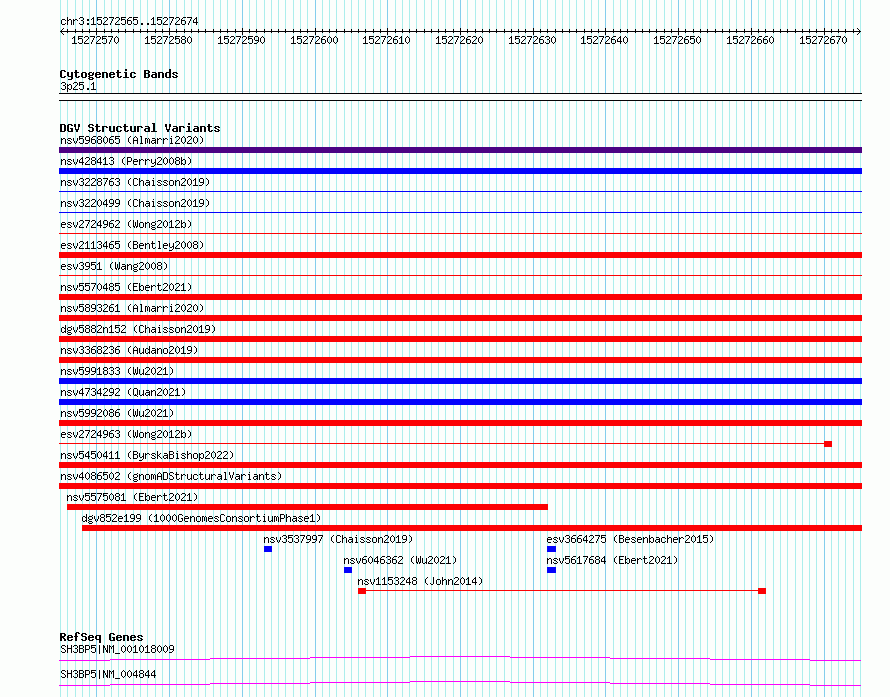Viewport: 890px width, 697px height.
Task: Click the blue bar under nsv428413
Action: click(x=460, y=171)
